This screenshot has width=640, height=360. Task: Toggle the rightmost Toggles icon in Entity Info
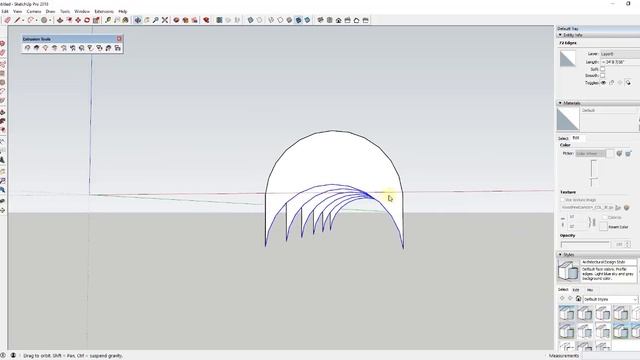628,82
